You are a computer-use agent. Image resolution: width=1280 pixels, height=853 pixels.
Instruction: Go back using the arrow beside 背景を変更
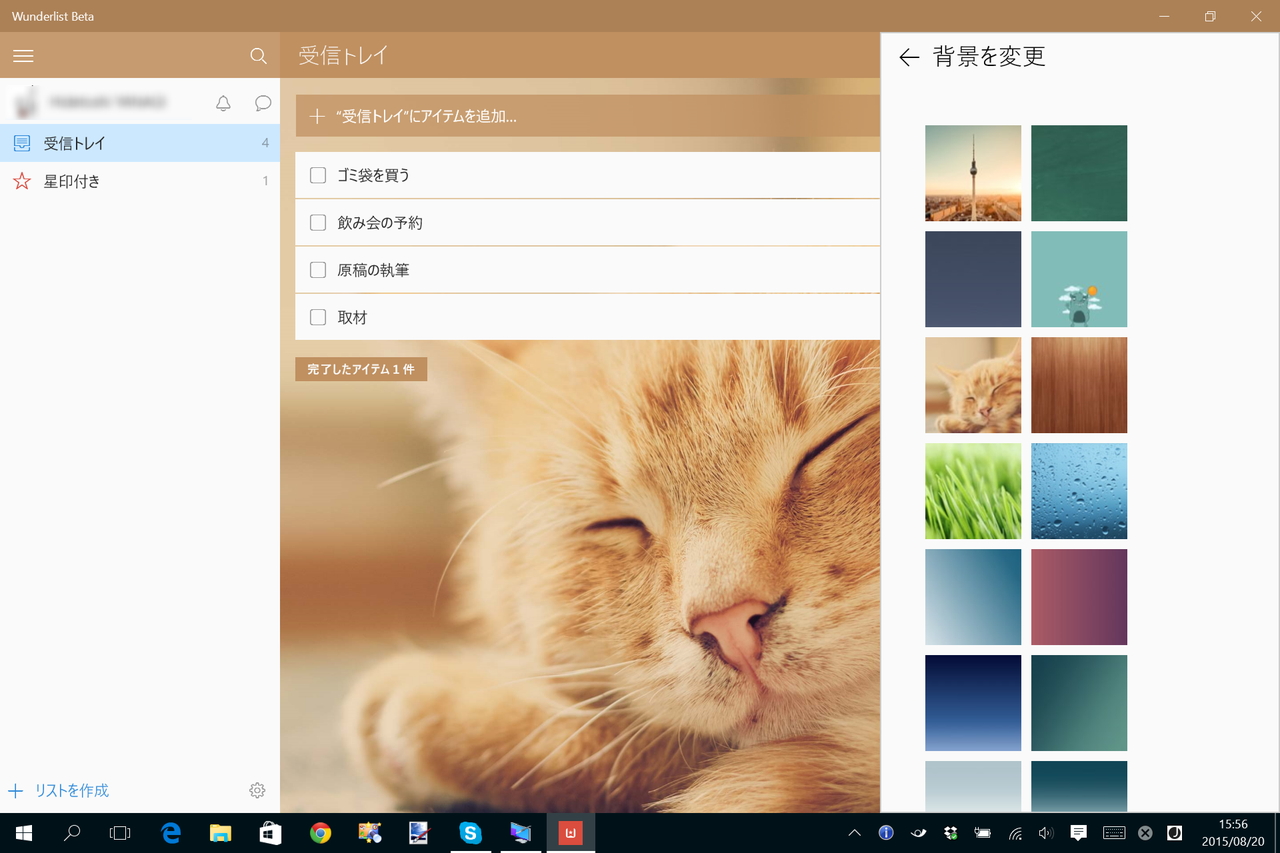point(909,57)
